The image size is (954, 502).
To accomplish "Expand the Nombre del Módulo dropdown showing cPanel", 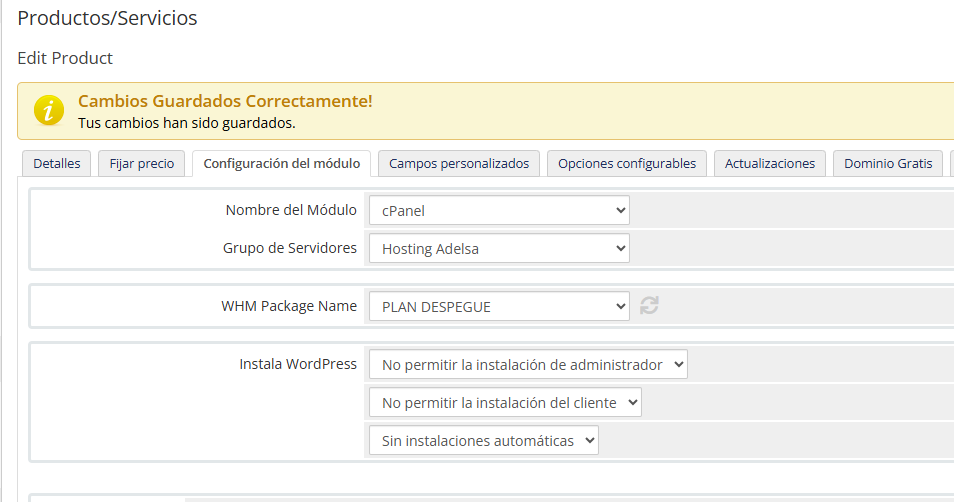I will click(498, 211).
